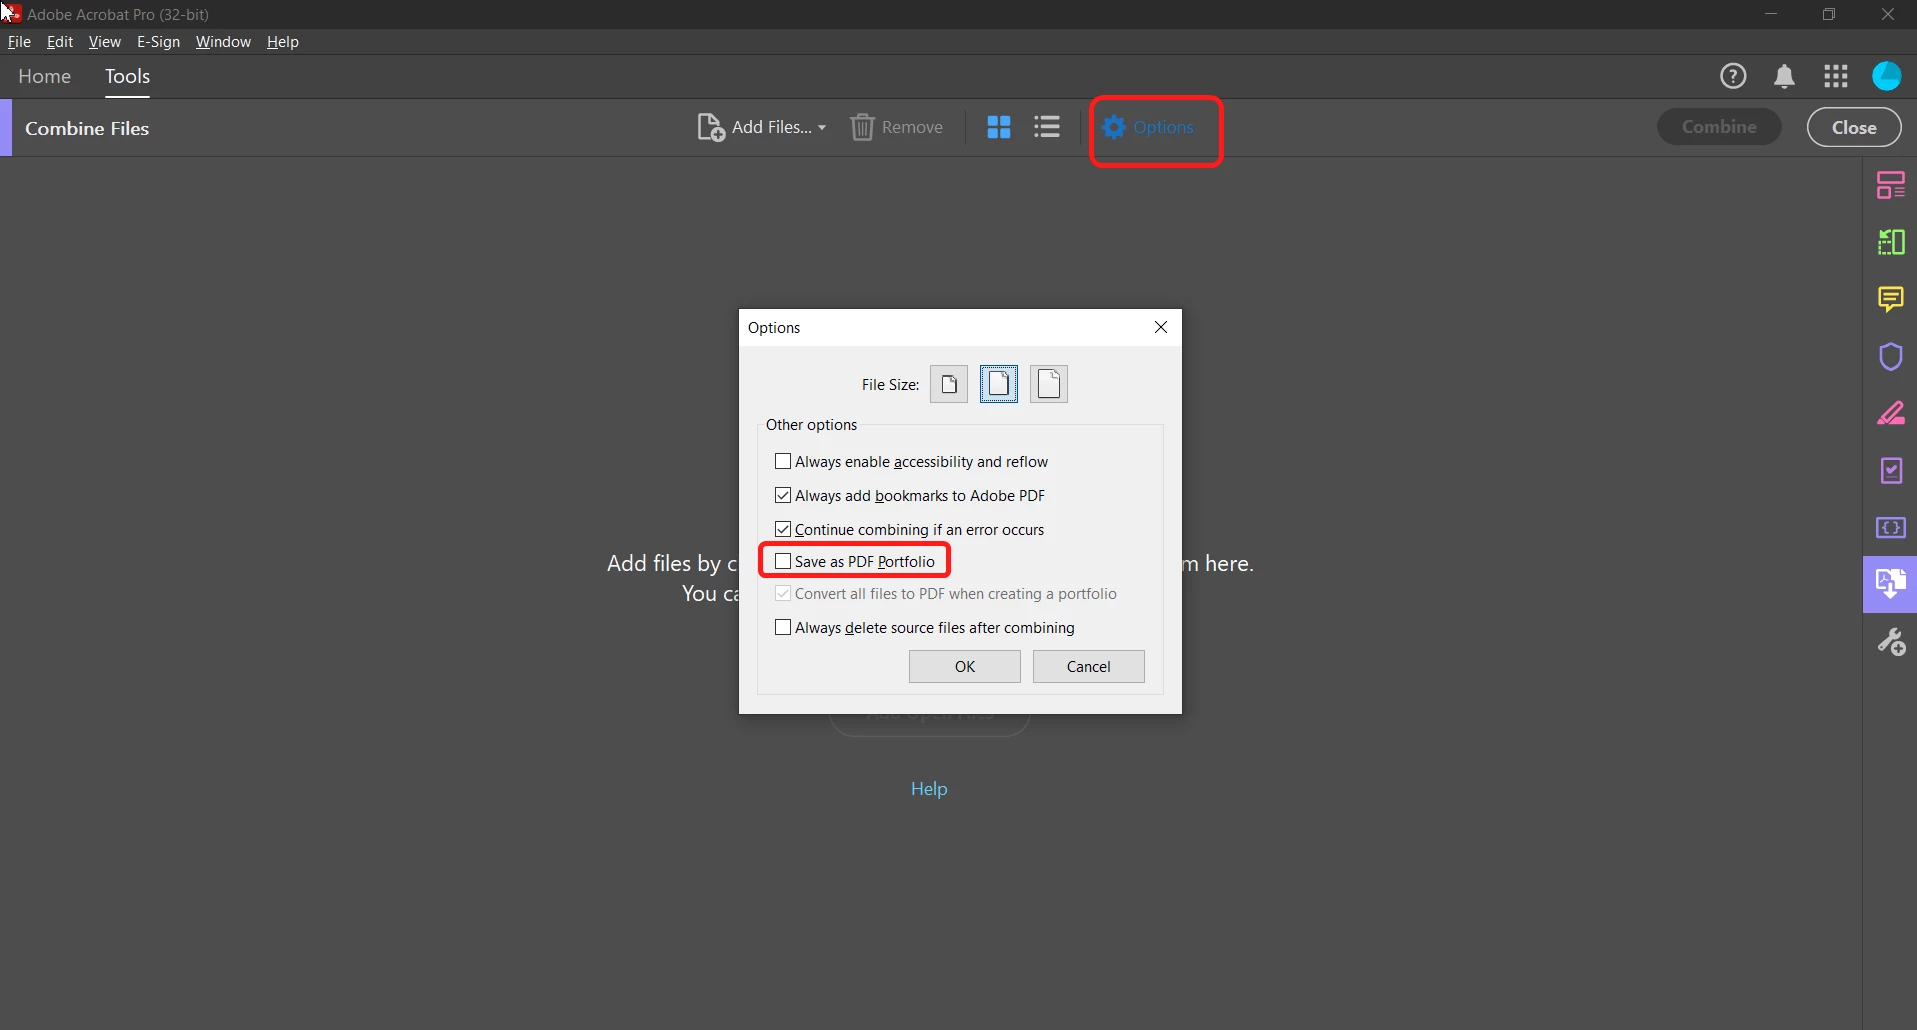Open the notifications bell

[1784, 76]
